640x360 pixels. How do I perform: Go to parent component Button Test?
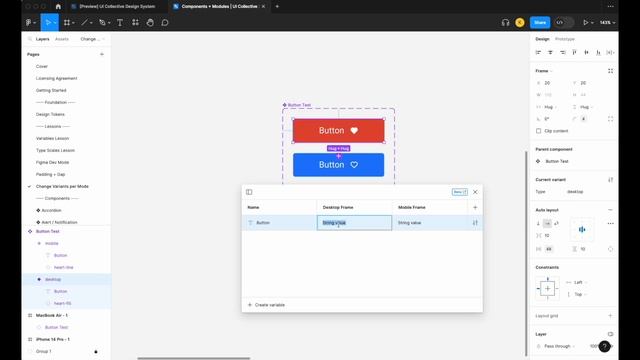(x=557, y=161)
